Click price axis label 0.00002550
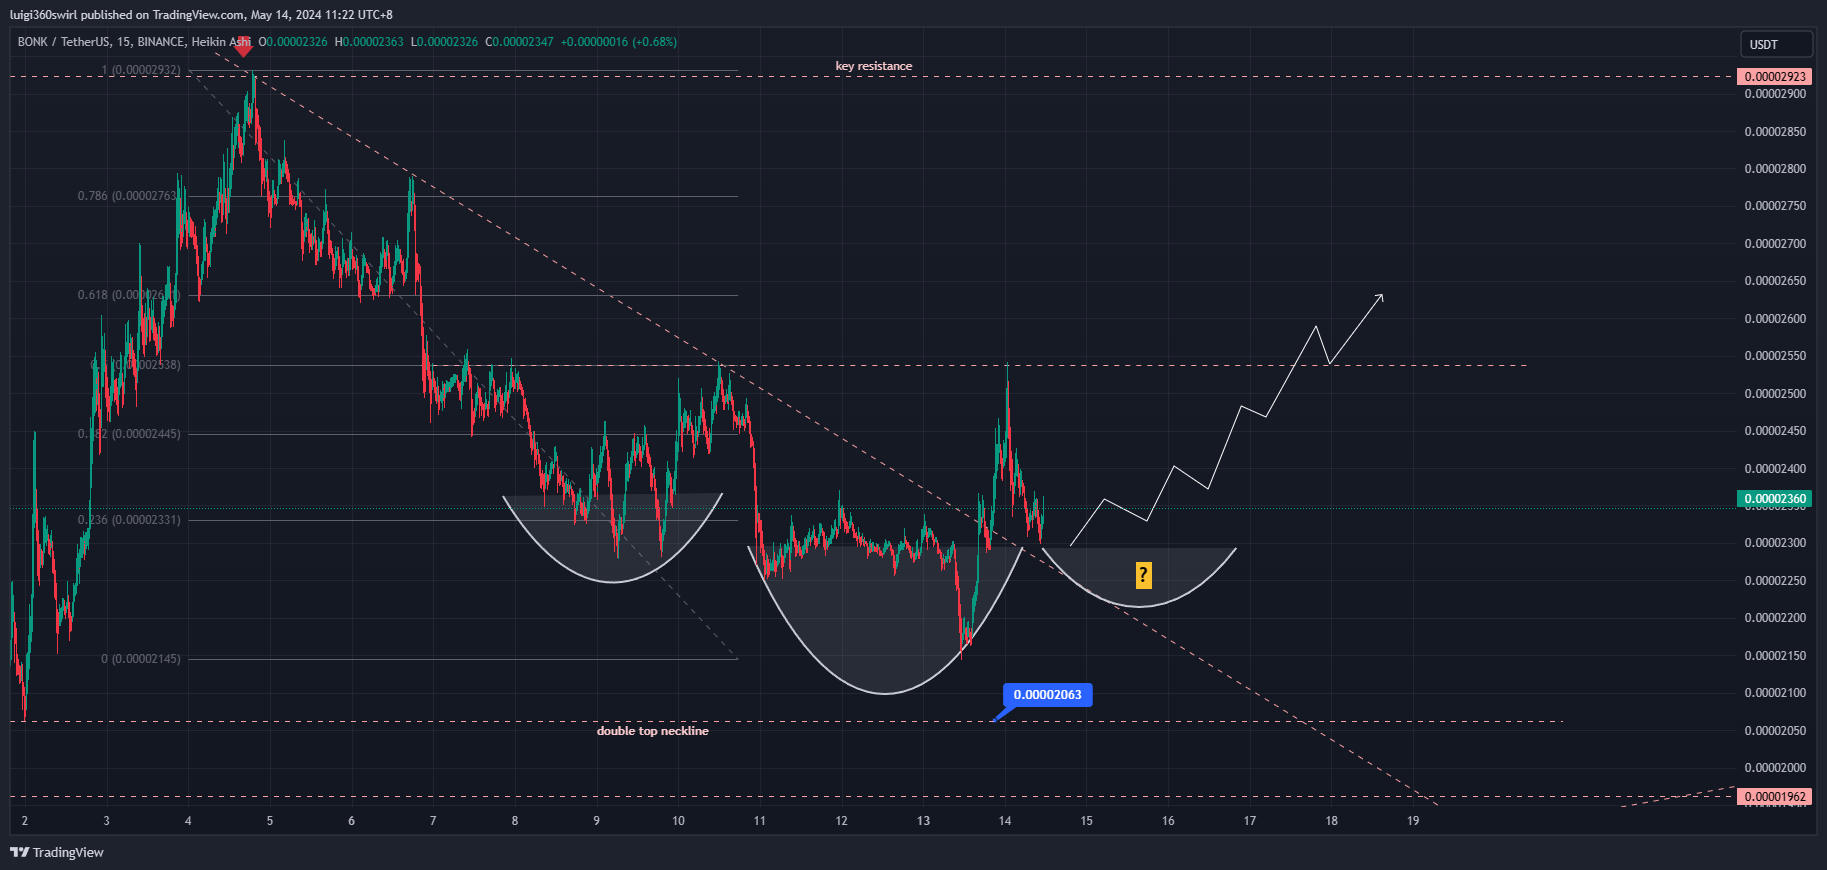The image size is (1827, 870). pyautogui.click(x=1775, y=356)
